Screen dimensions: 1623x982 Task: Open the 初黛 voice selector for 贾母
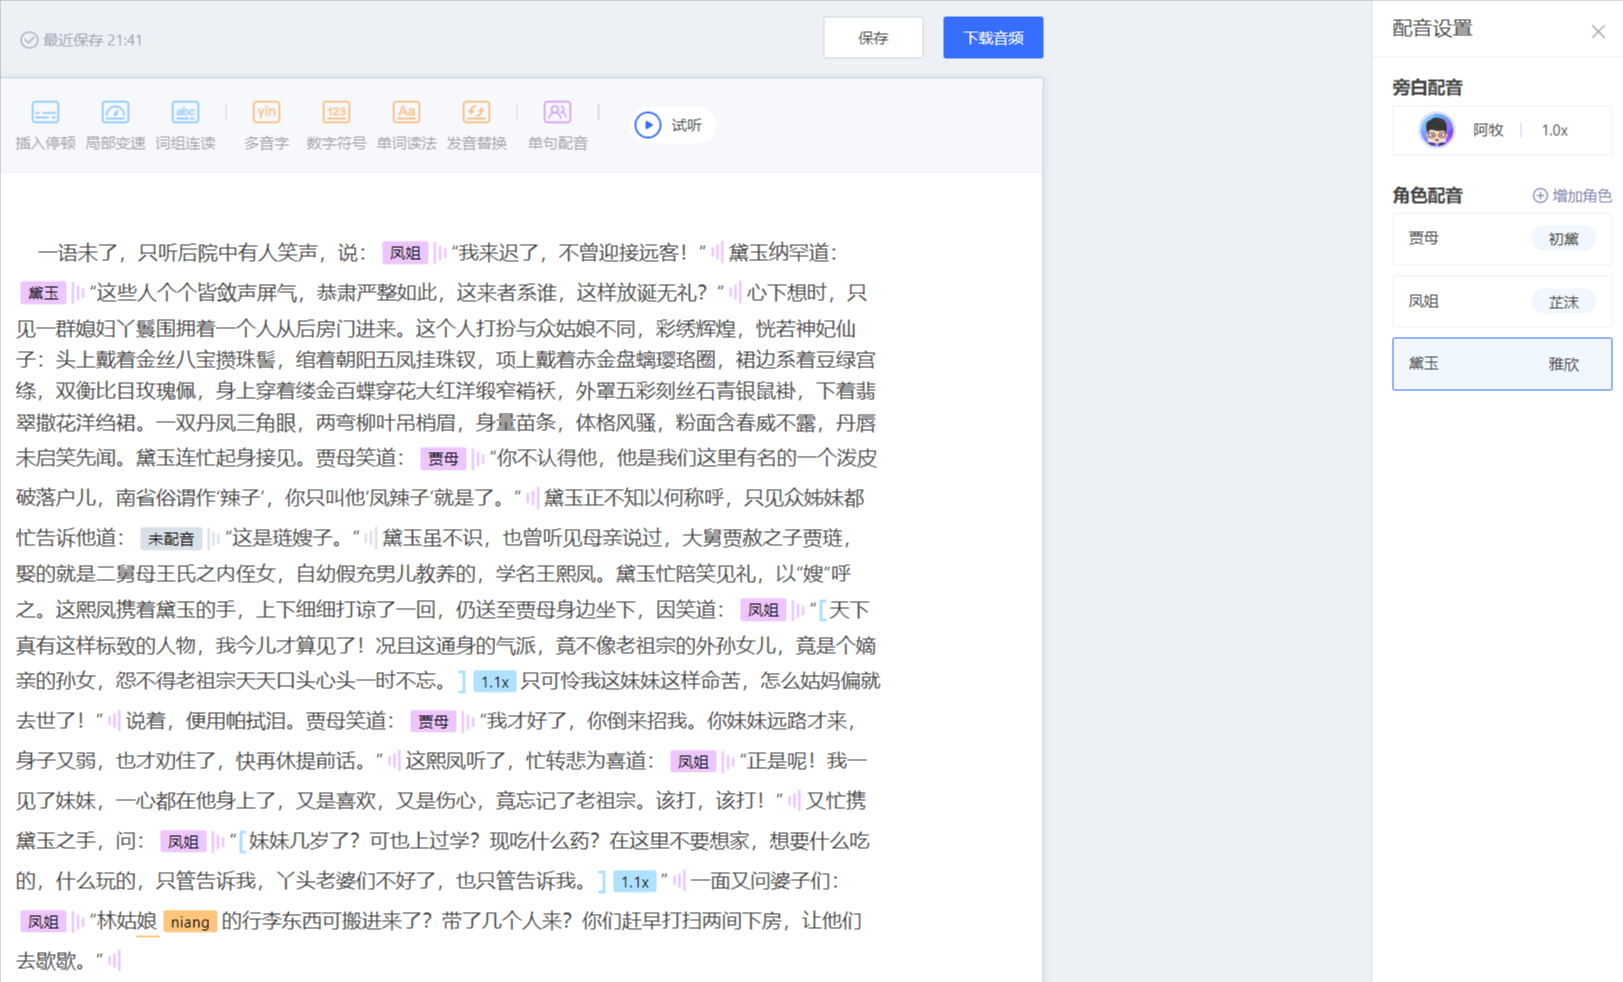tap(1564, 238)
